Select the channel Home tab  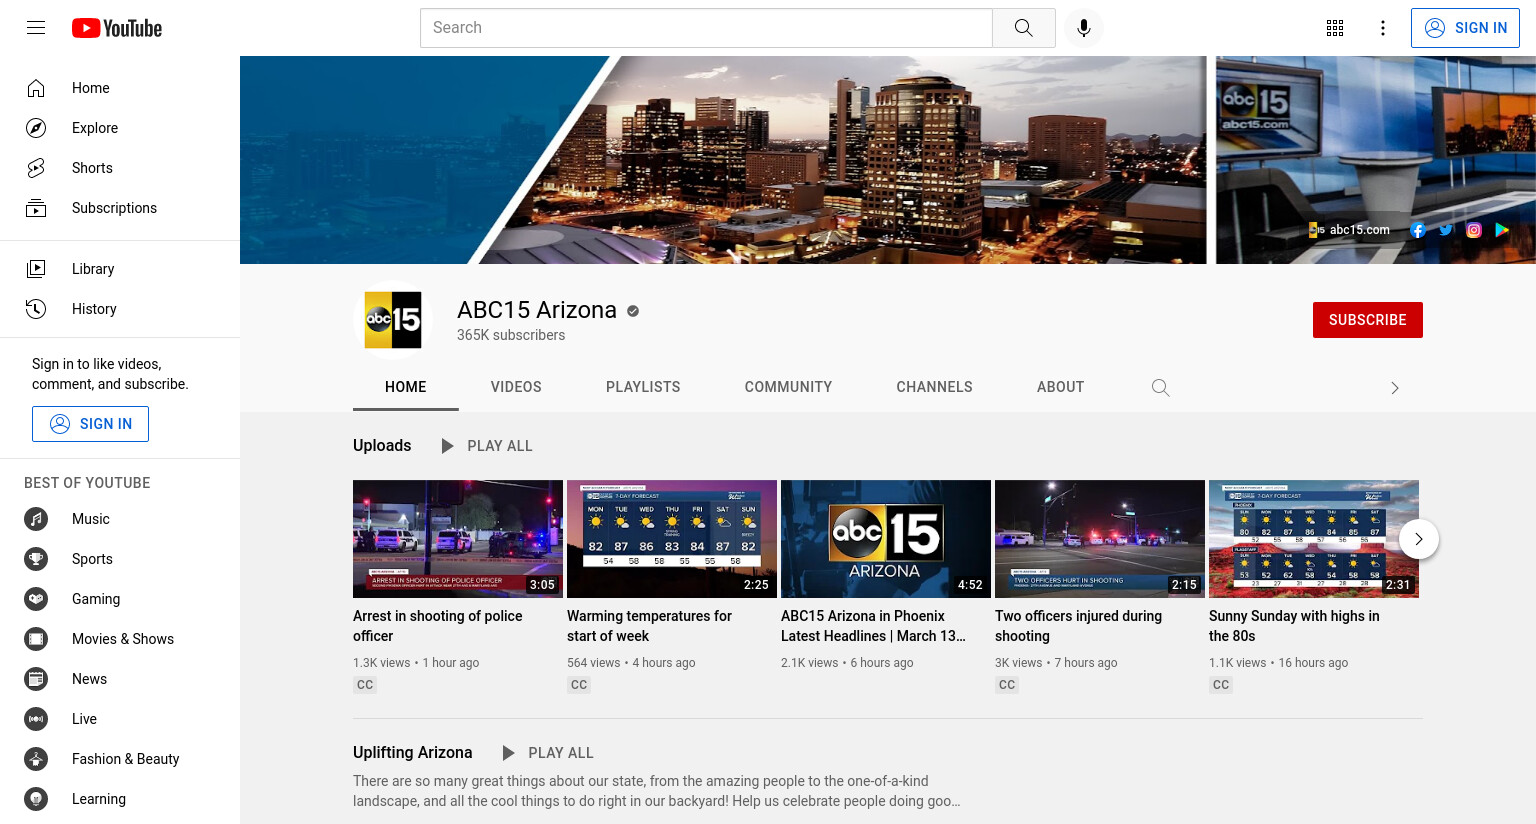pos(405,387)
